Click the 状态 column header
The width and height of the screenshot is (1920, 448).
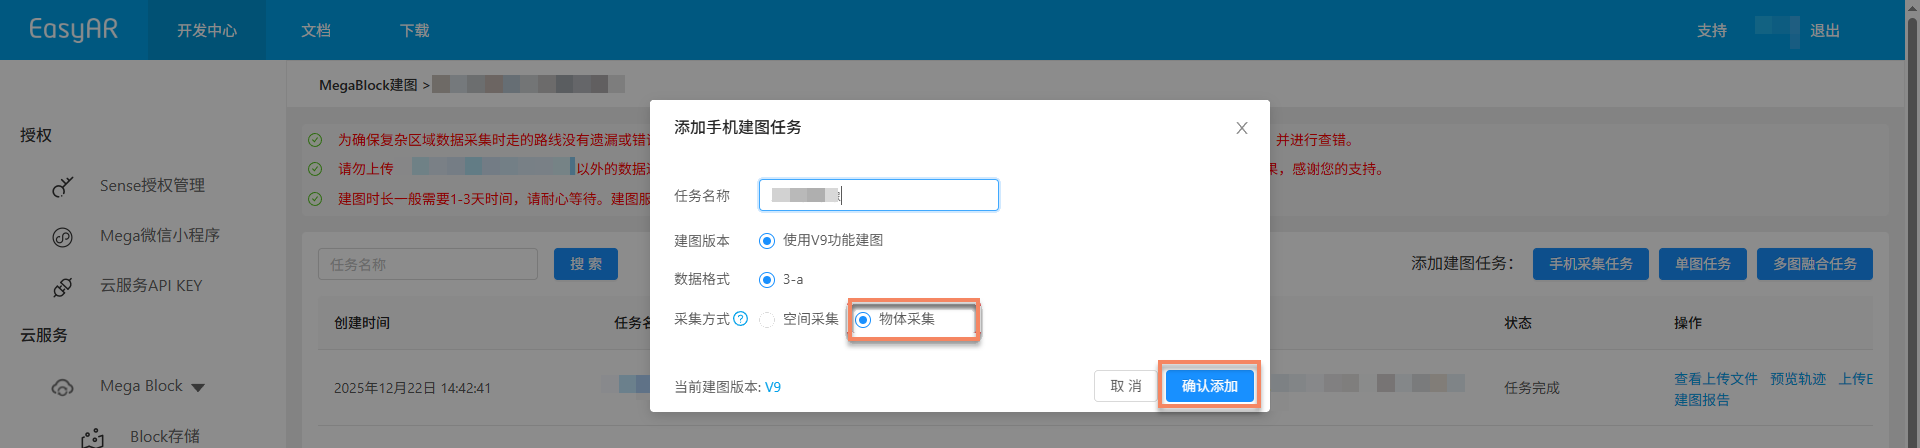tap(1518, 323)
